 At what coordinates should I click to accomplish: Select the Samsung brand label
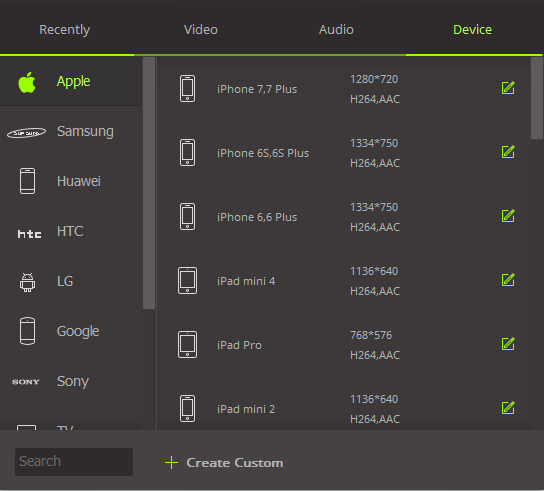click(85, 131)
